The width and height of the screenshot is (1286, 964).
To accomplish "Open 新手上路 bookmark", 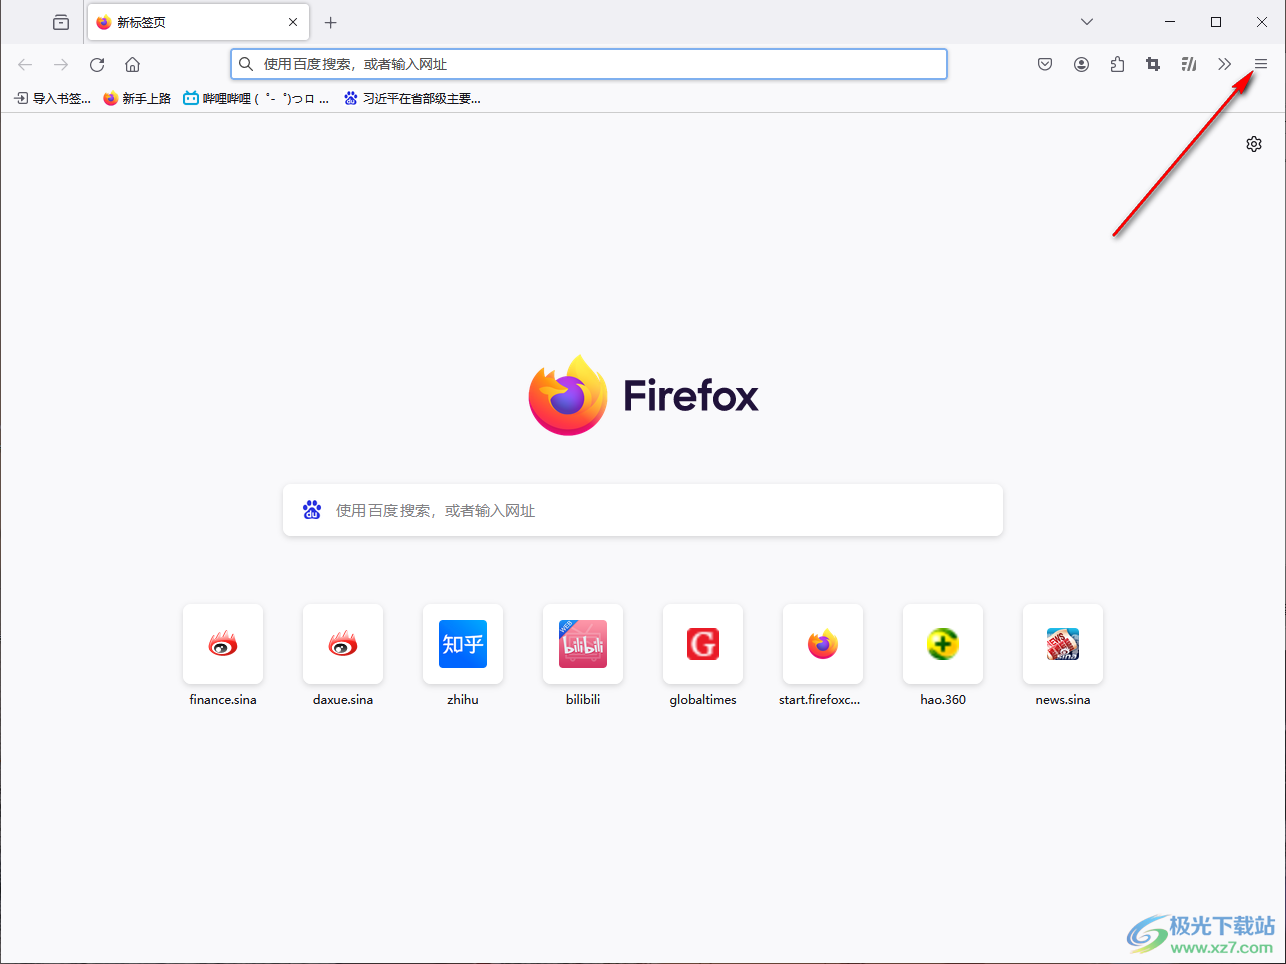I will coord(137,98).
